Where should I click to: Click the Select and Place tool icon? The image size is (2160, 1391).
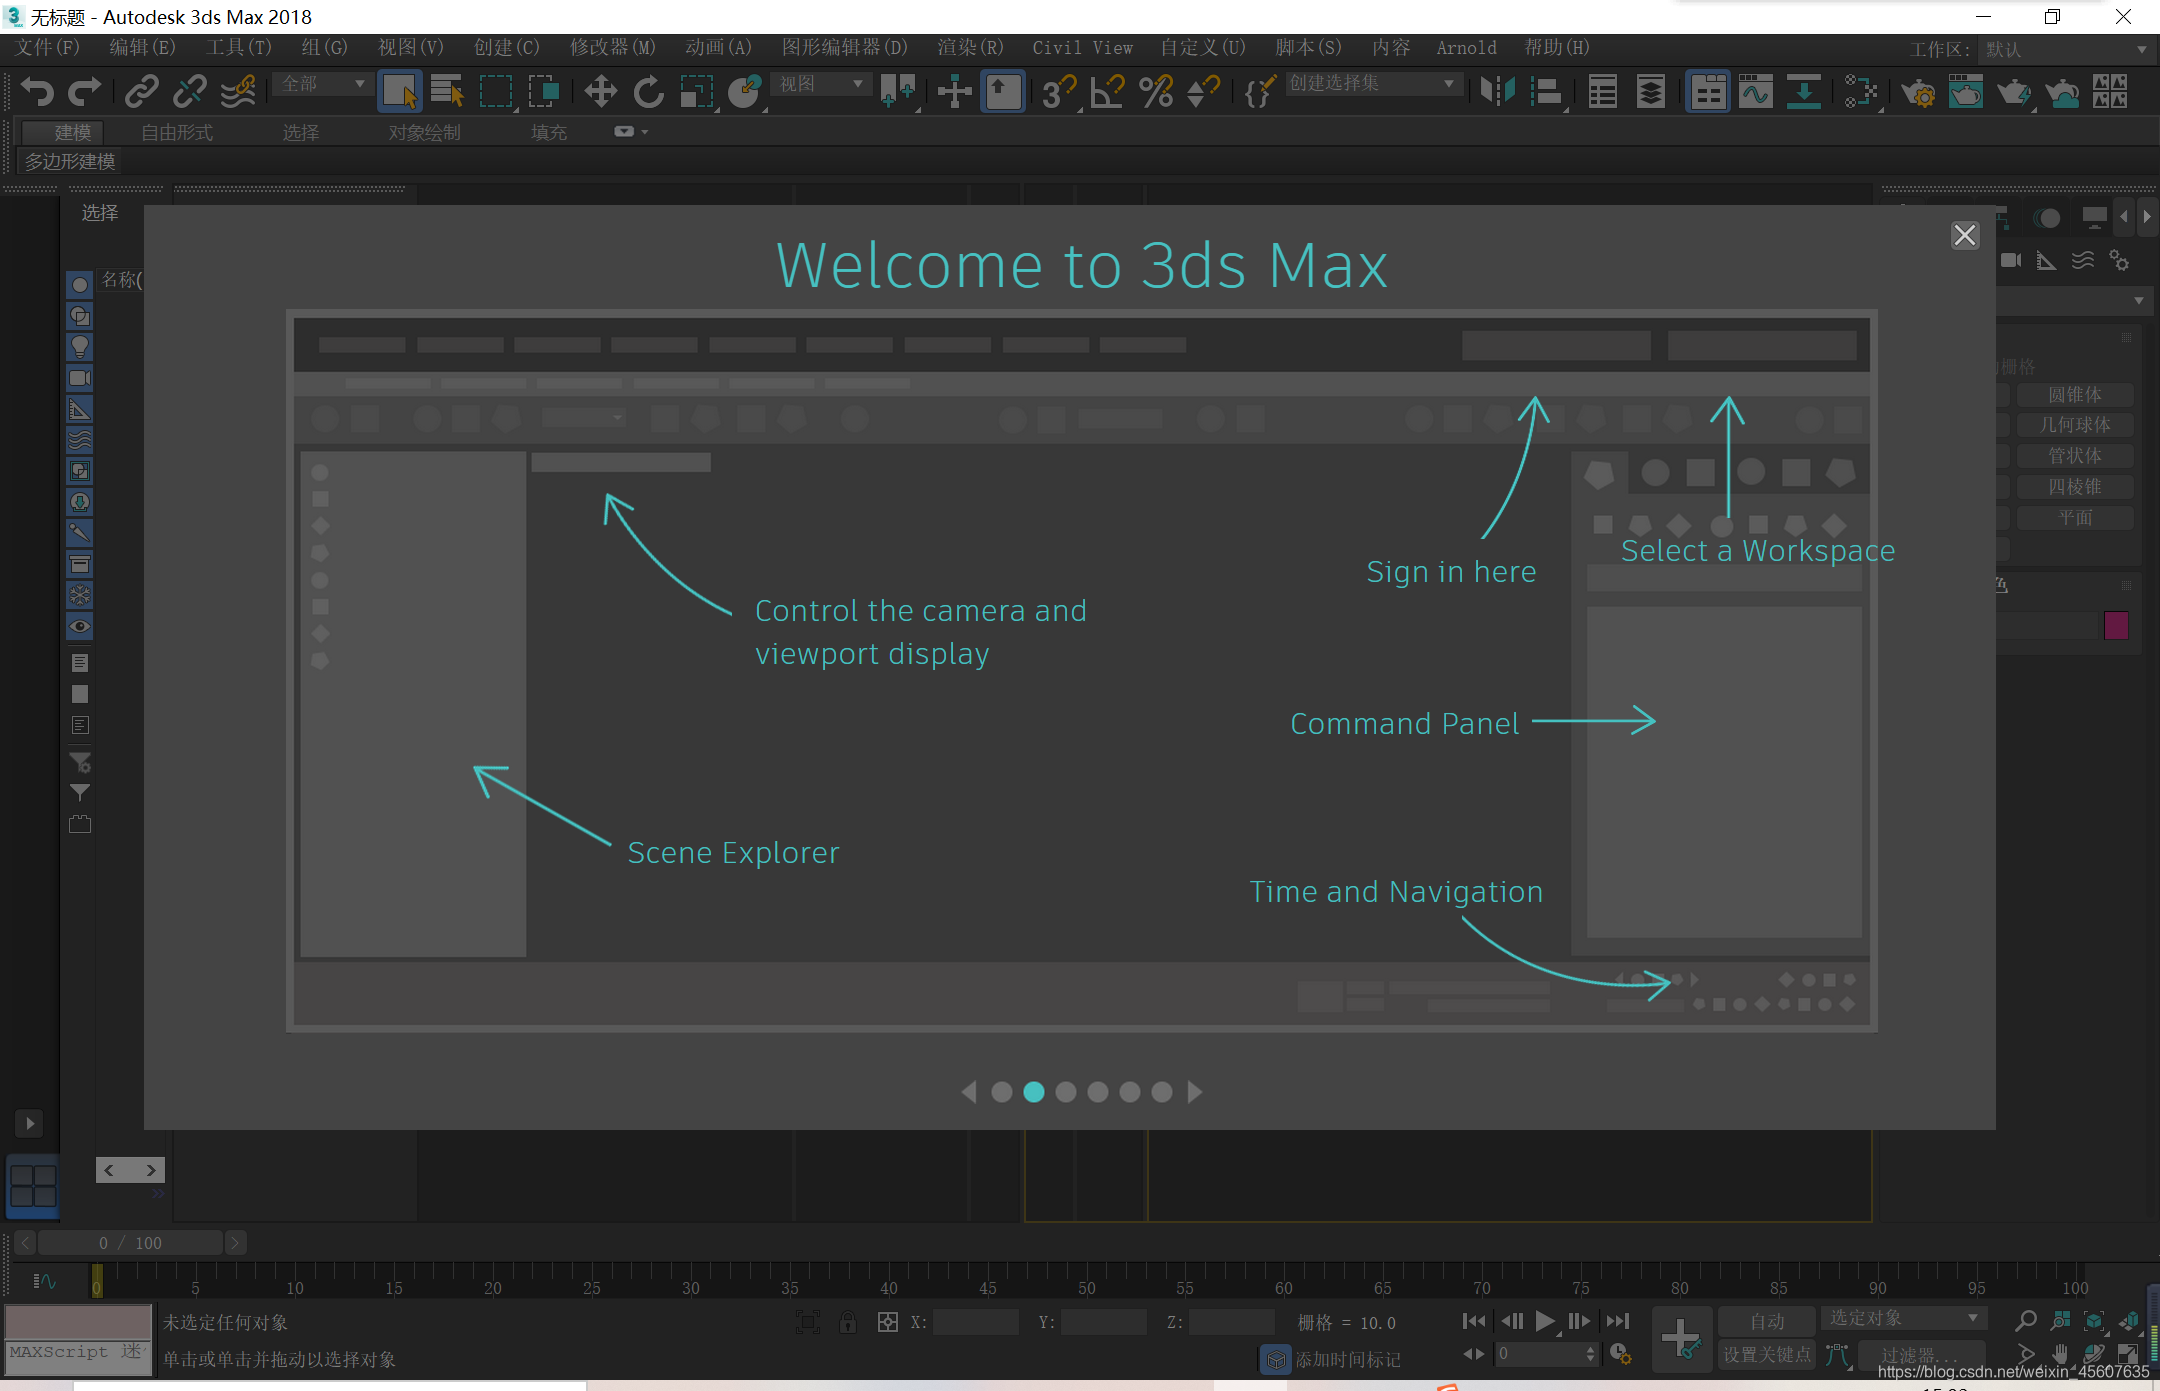(x=745, y=91)
